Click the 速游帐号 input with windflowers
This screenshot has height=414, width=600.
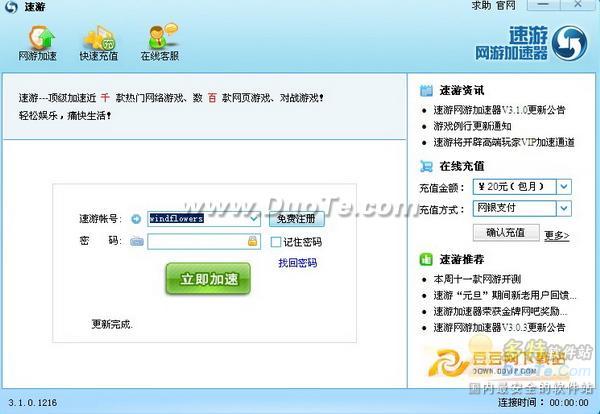204,219
